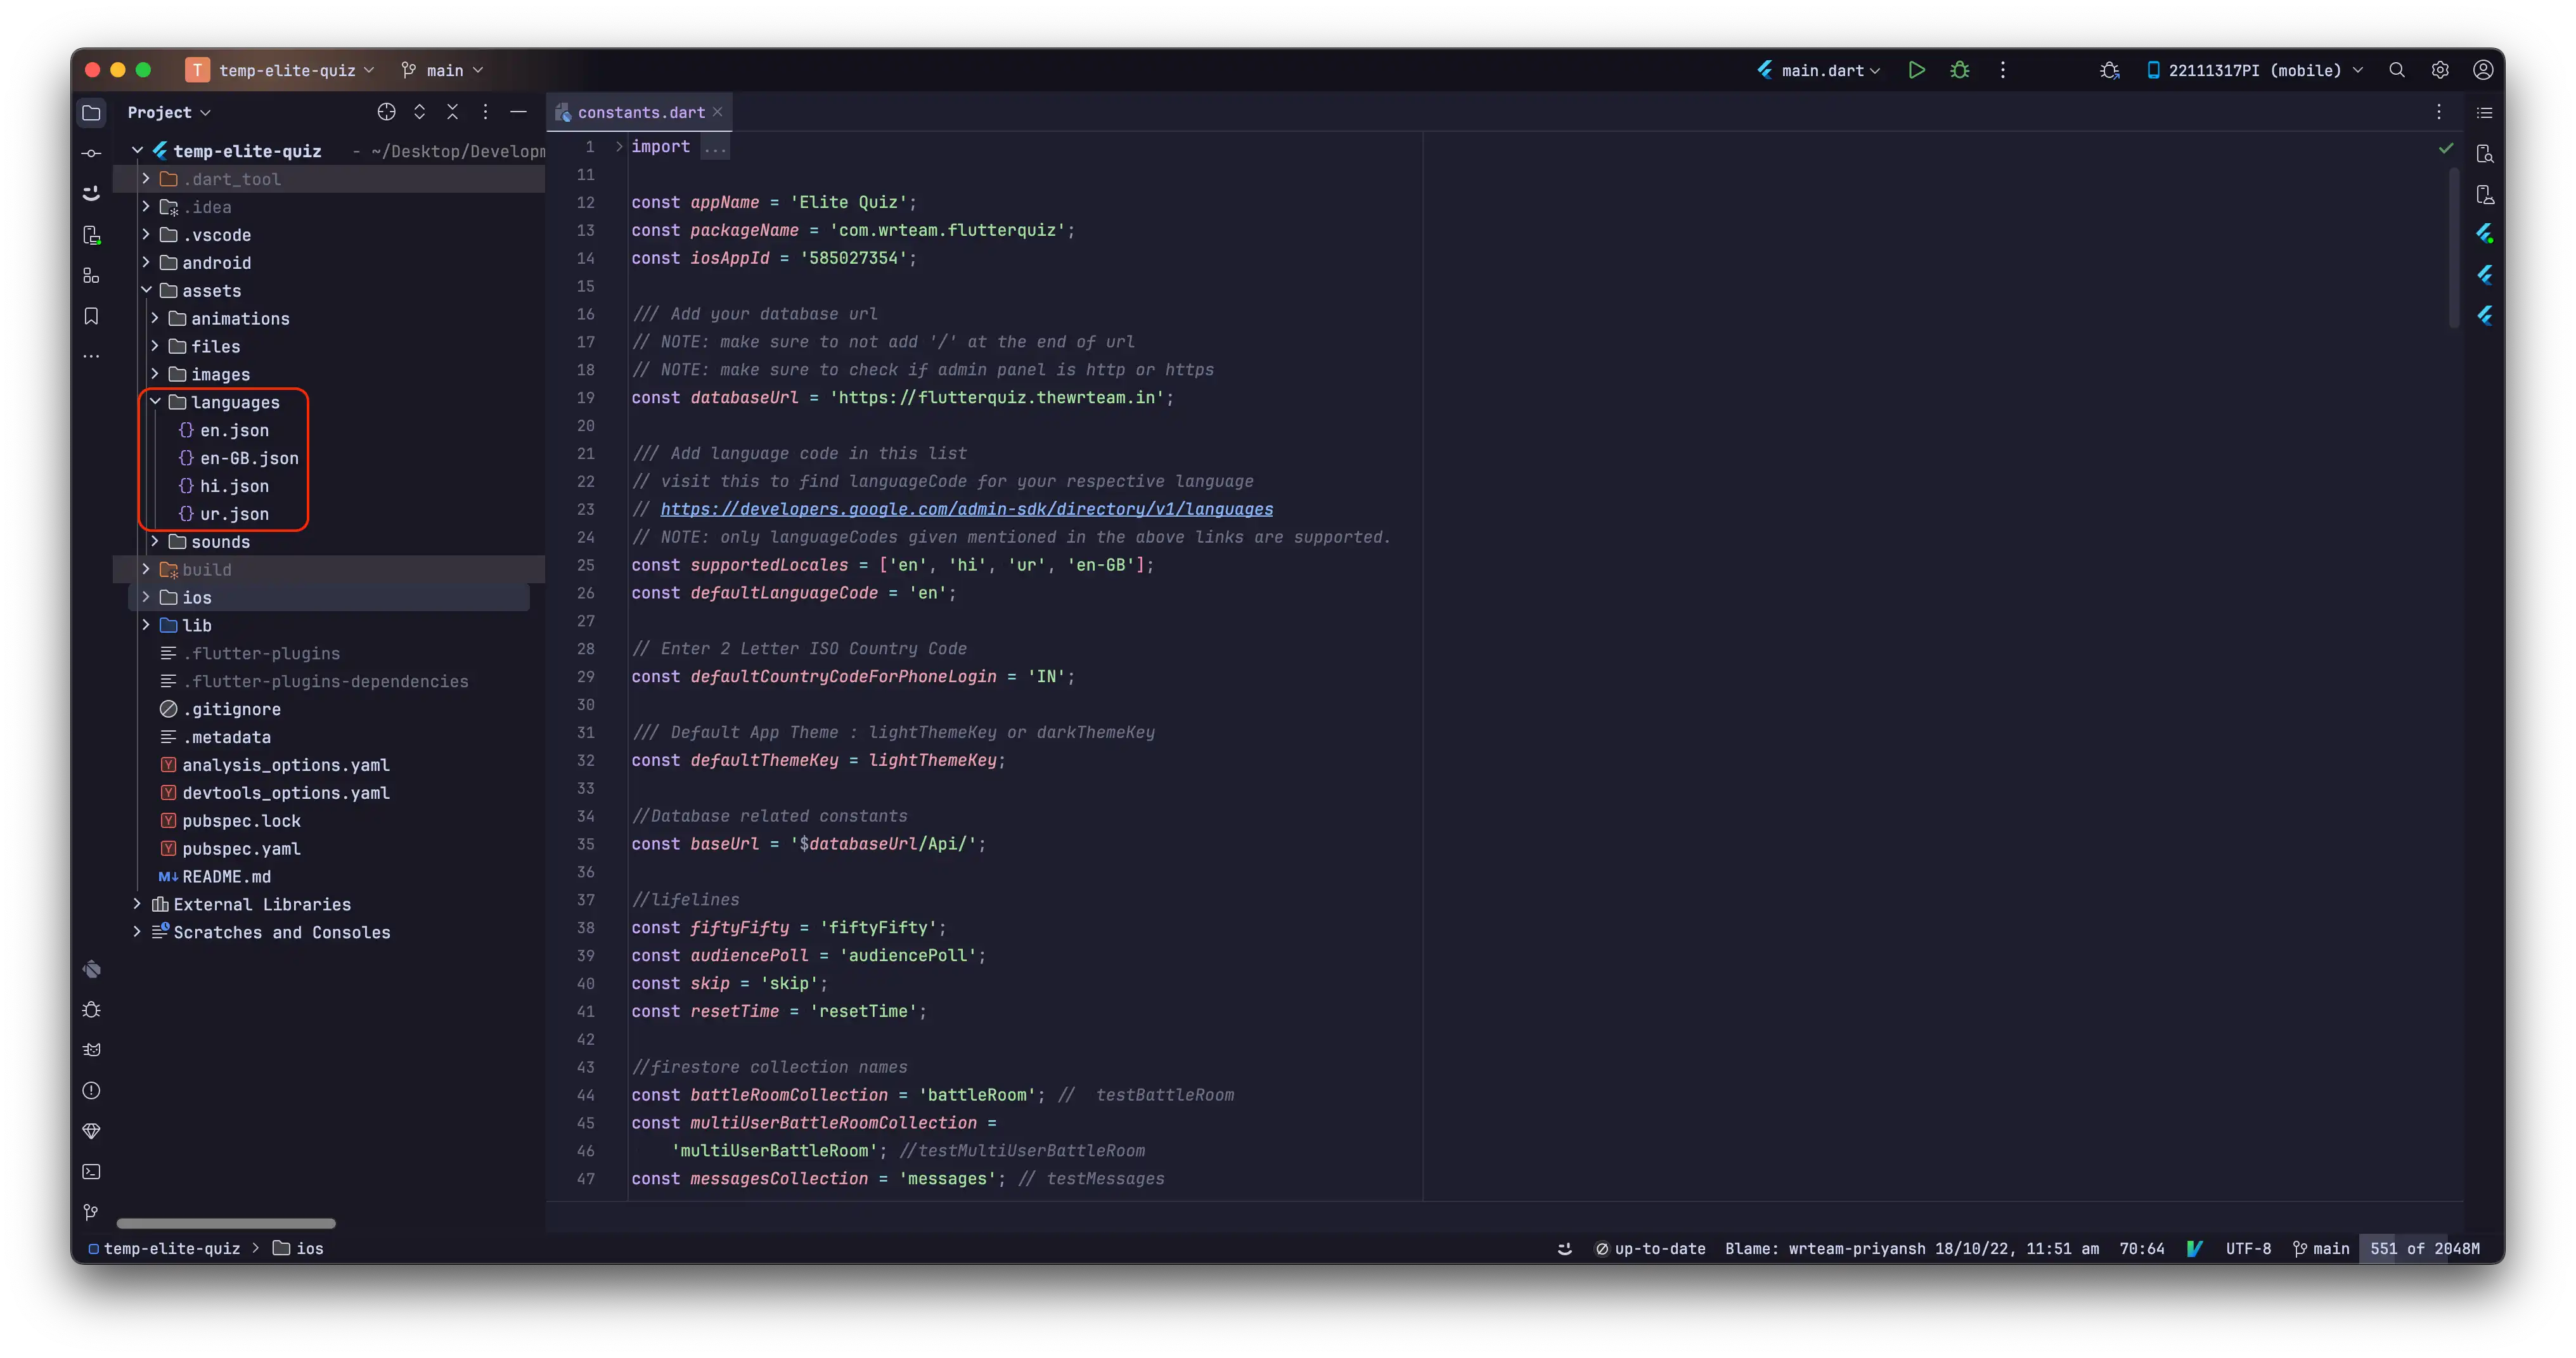Hide the Project panel with minus button
The width and height of the screenshot is (2576, 1358).
[518, 112]
